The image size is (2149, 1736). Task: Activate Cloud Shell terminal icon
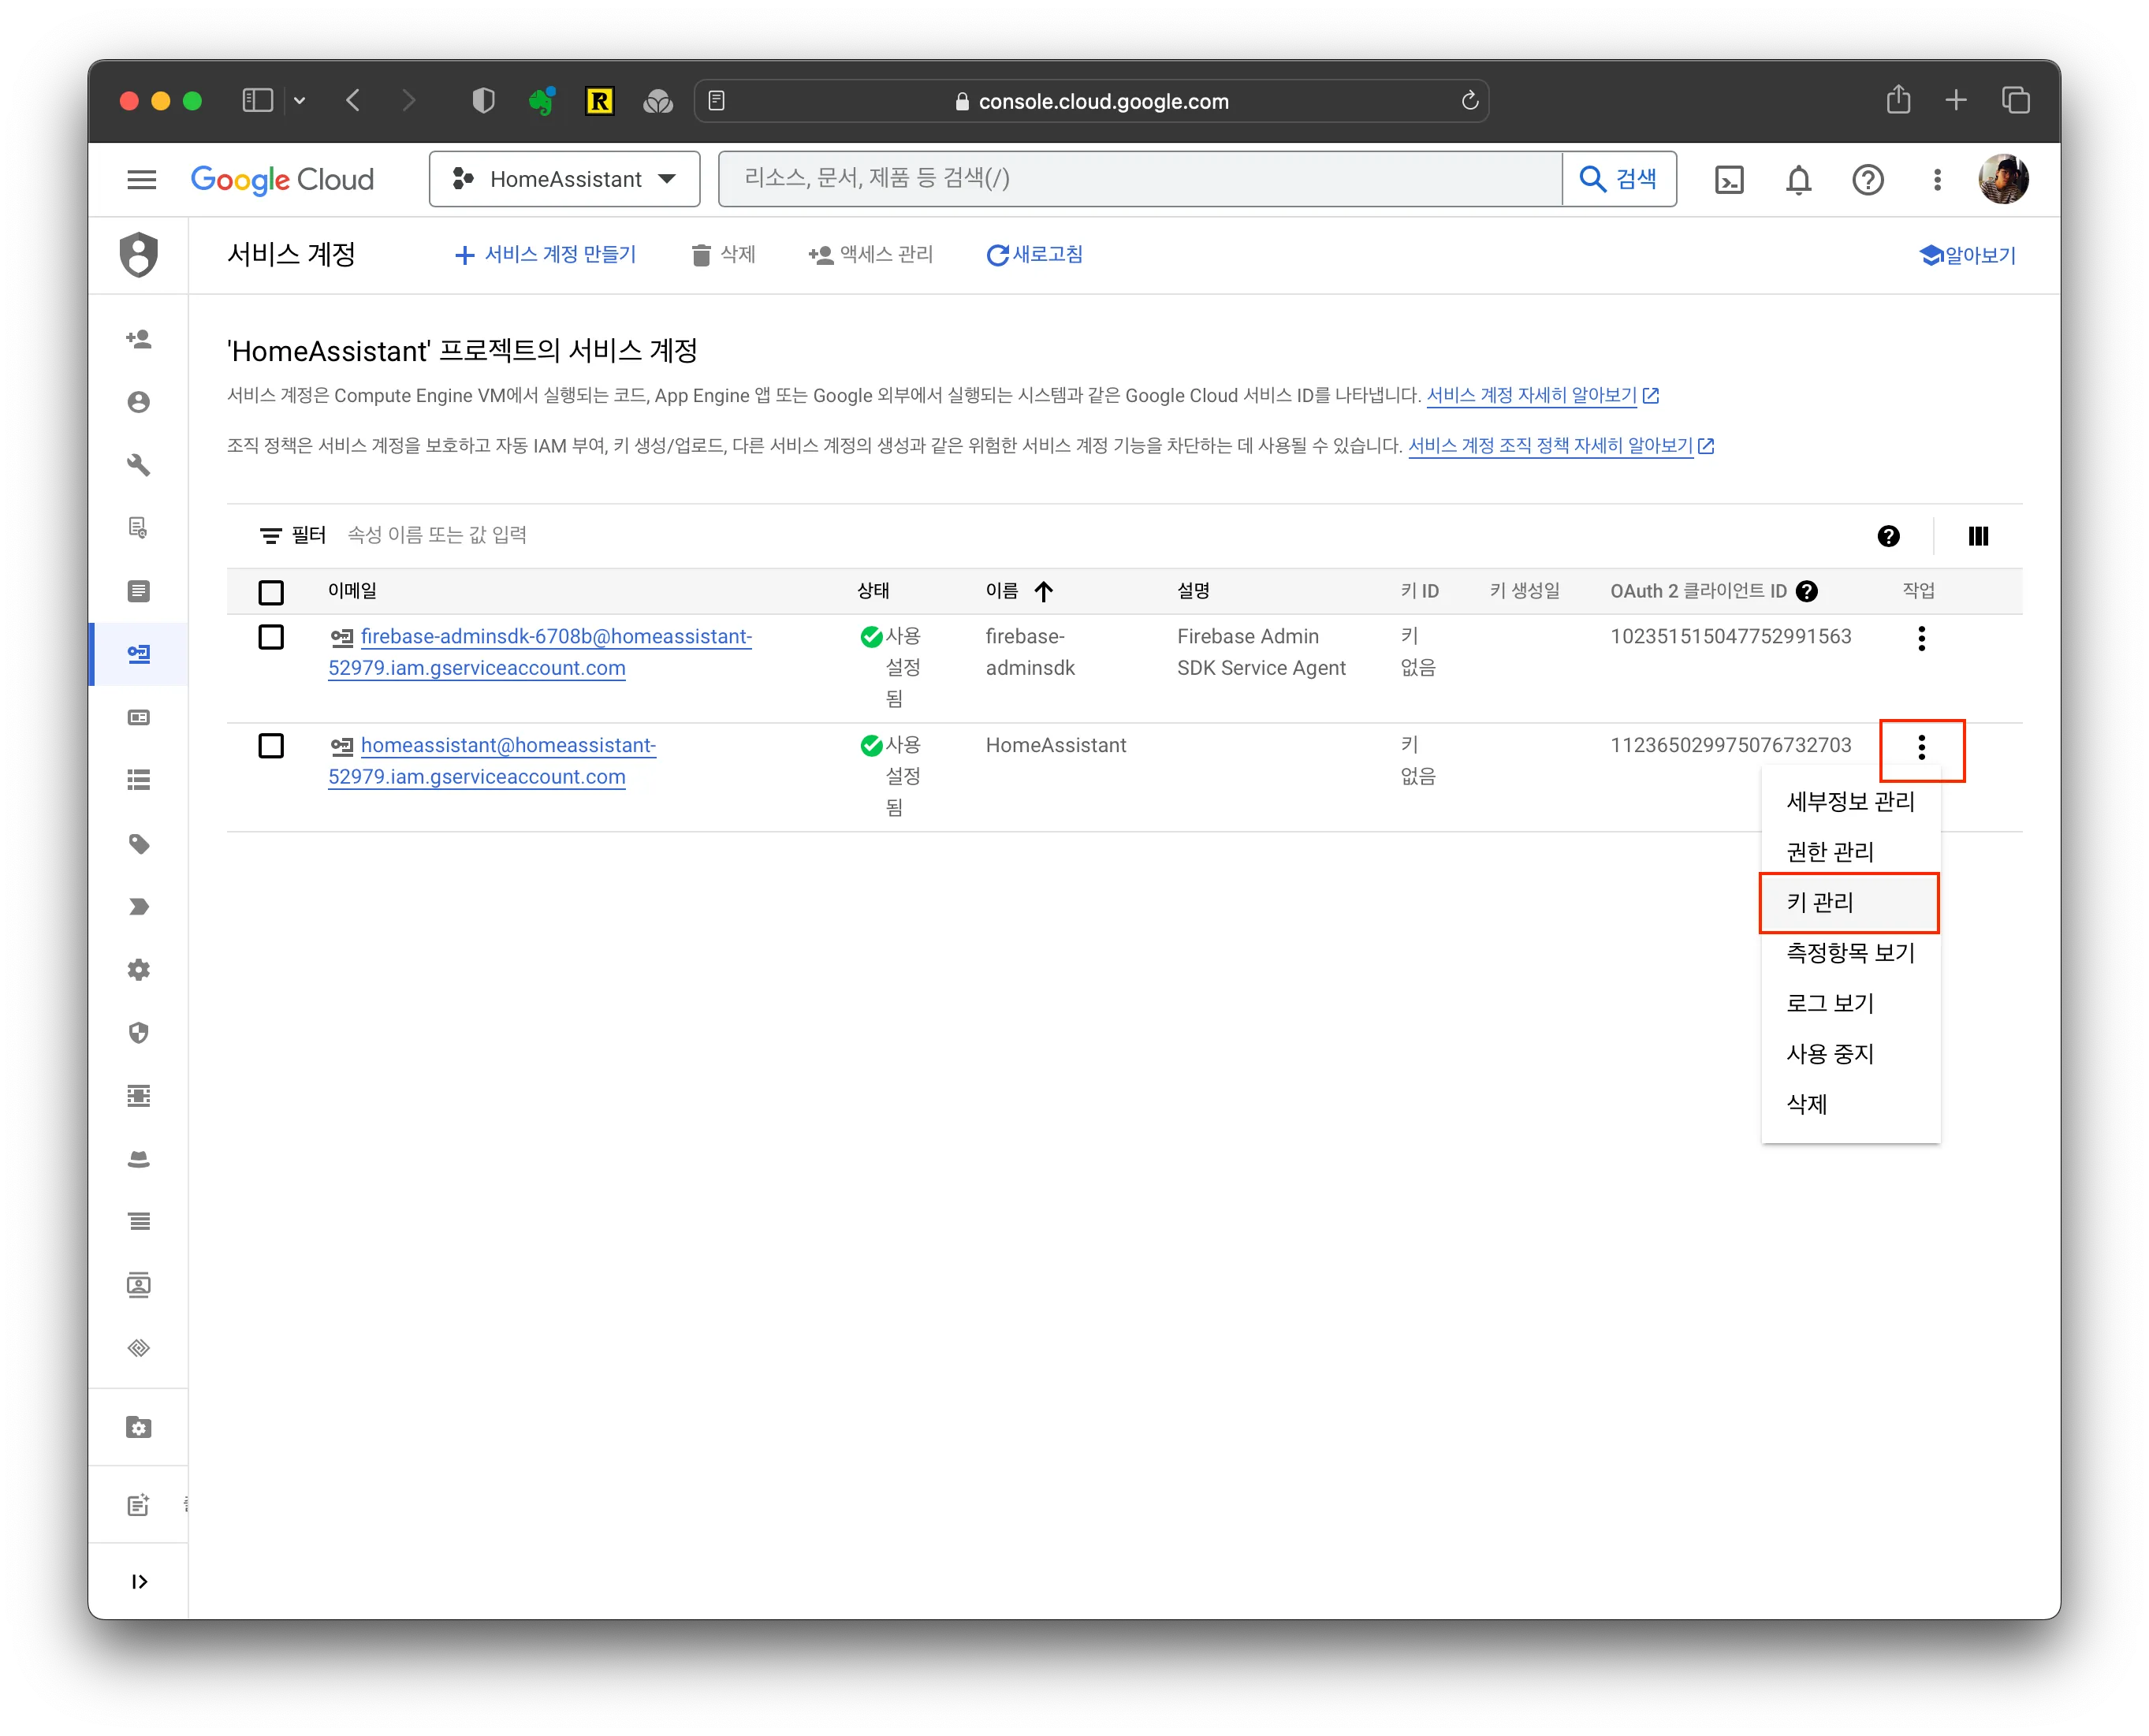(x=1728, y=179)
